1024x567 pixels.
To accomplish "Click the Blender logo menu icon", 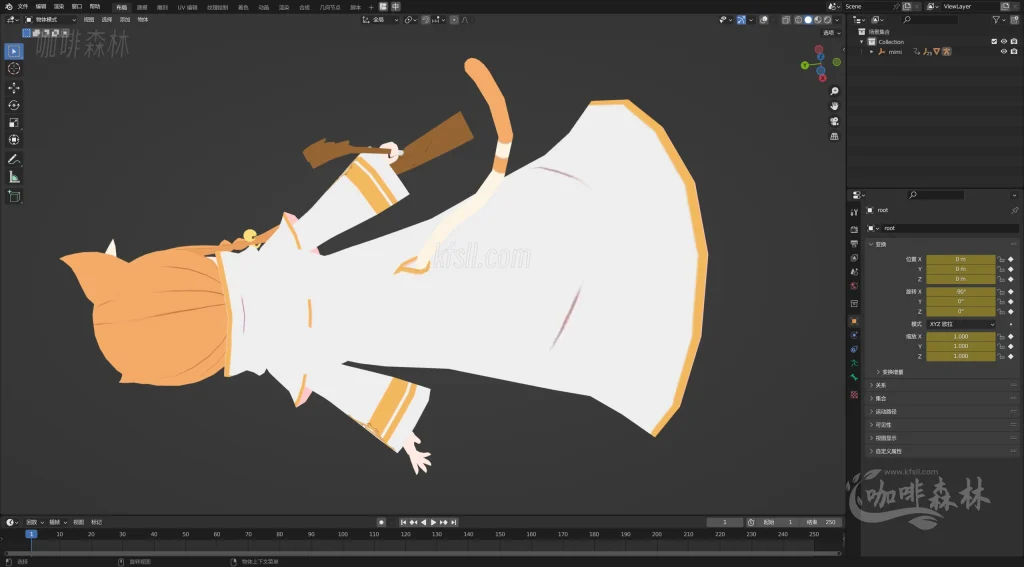I will click(x=8, y=7).
